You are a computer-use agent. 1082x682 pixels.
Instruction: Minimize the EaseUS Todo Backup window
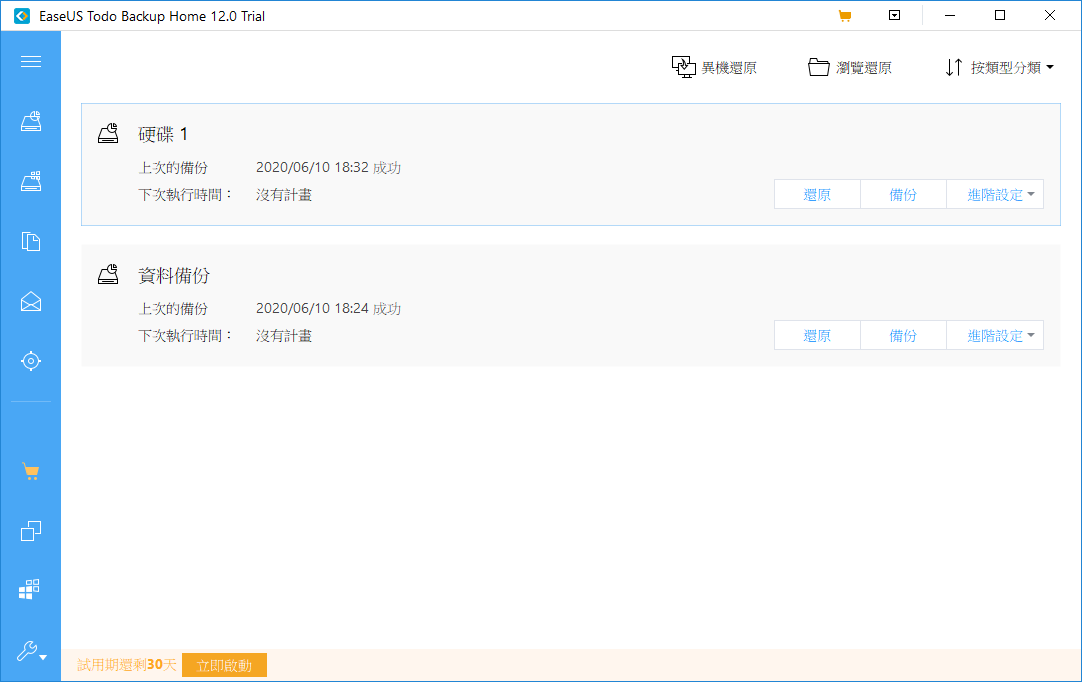950,15
